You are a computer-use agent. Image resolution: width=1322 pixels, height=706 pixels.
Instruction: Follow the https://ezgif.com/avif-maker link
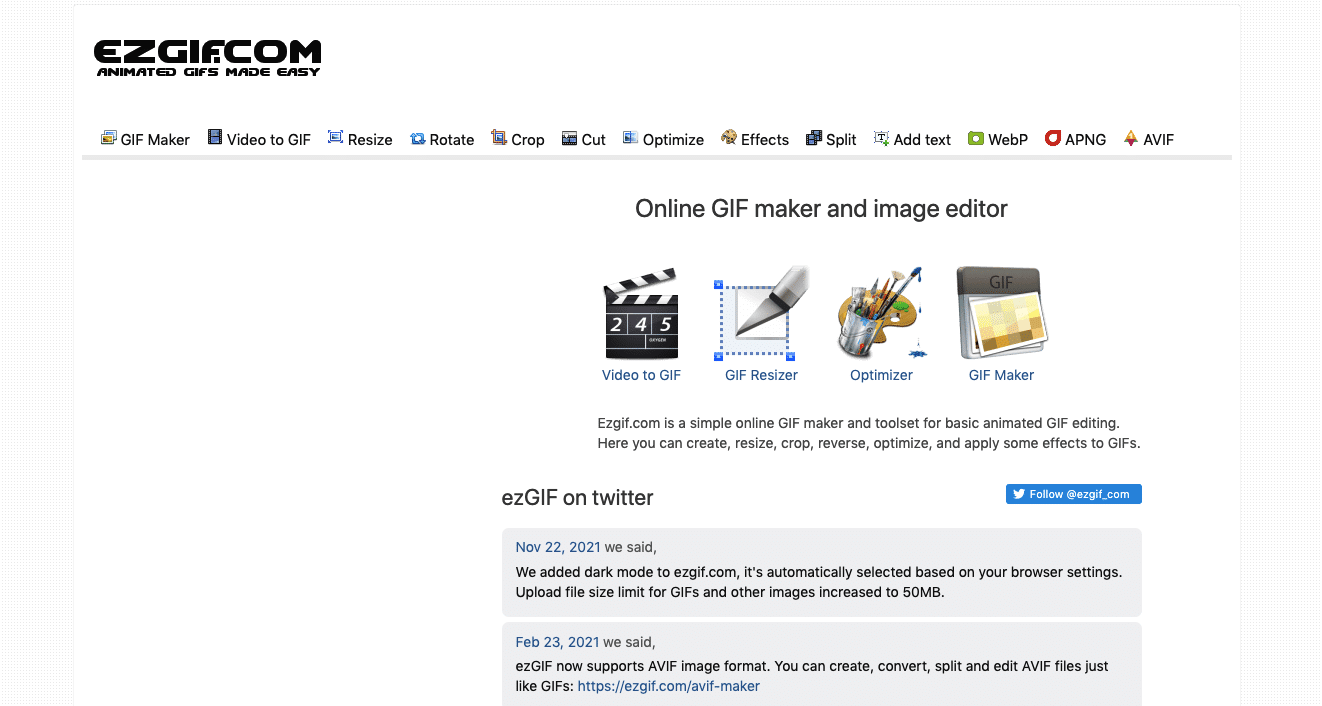(669, 686)
